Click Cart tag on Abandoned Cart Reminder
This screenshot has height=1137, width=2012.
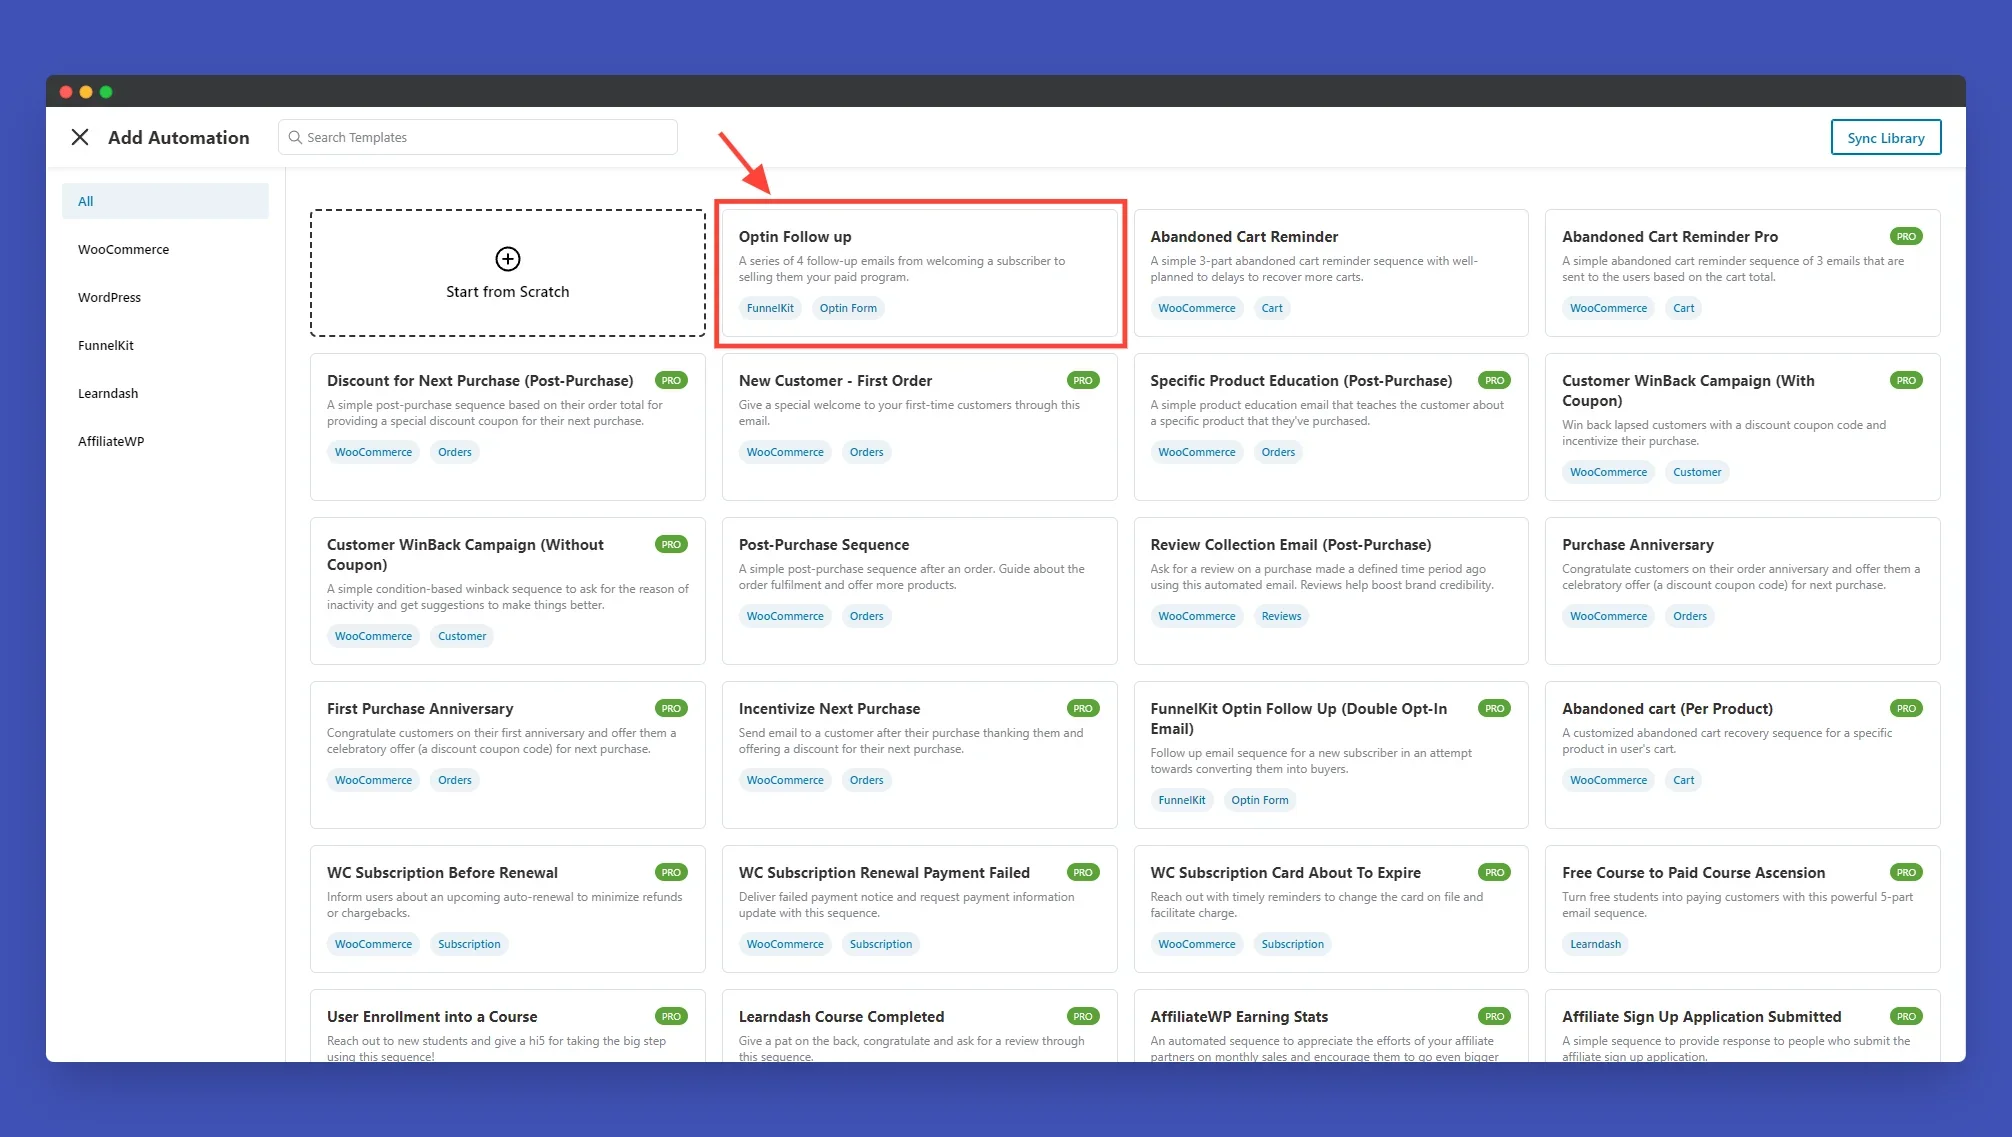tap(1272, 308)
